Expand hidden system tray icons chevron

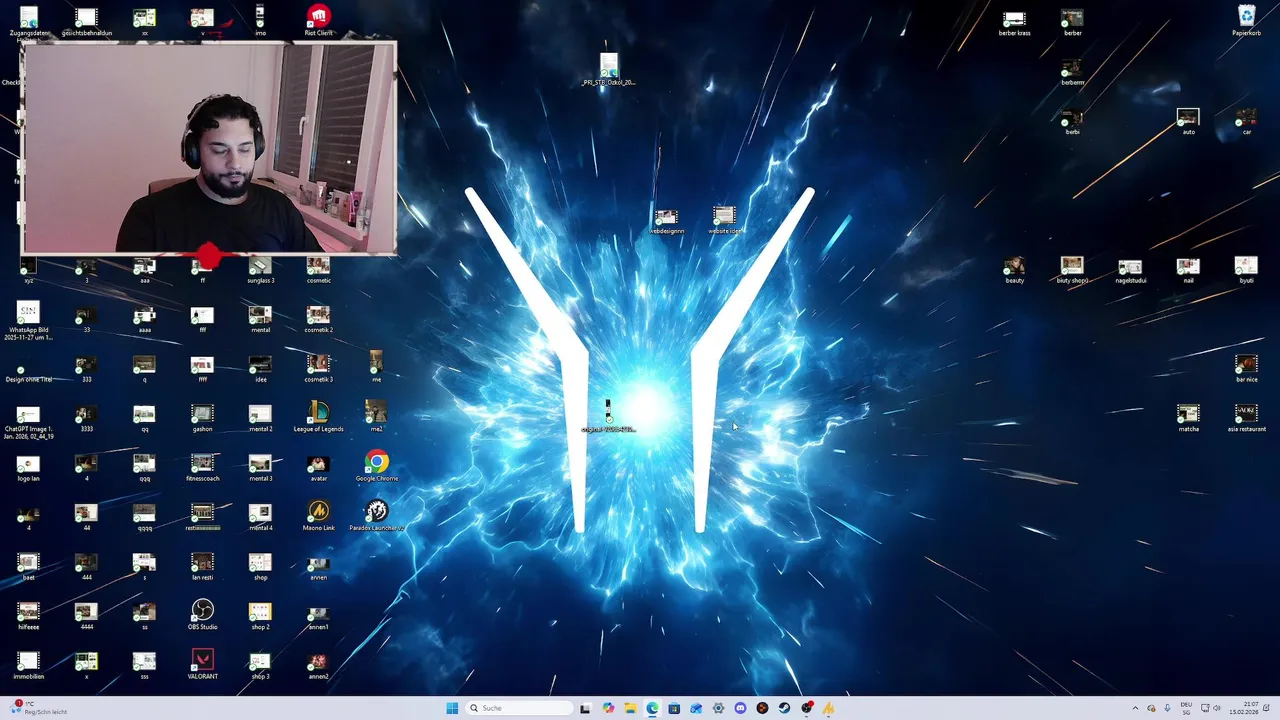coord(1135,708)
